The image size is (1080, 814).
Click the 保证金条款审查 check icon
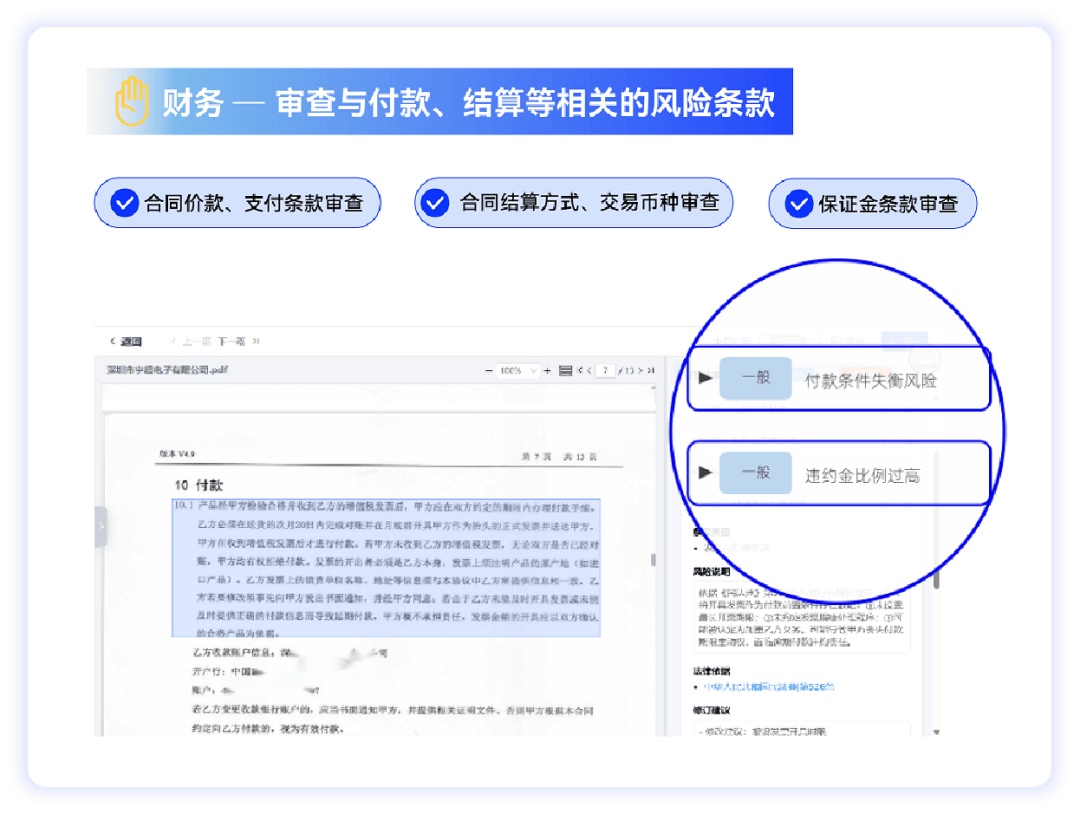(799, 204)
